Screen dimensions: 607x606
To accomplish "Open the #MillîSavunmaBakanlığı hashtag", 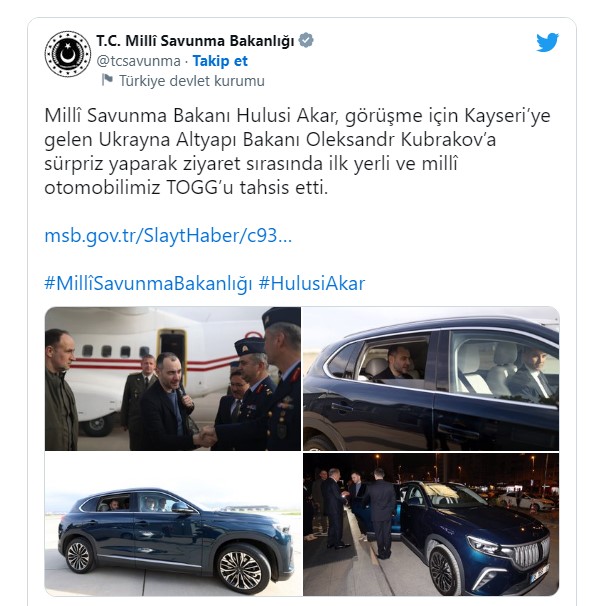I will 148,283.
